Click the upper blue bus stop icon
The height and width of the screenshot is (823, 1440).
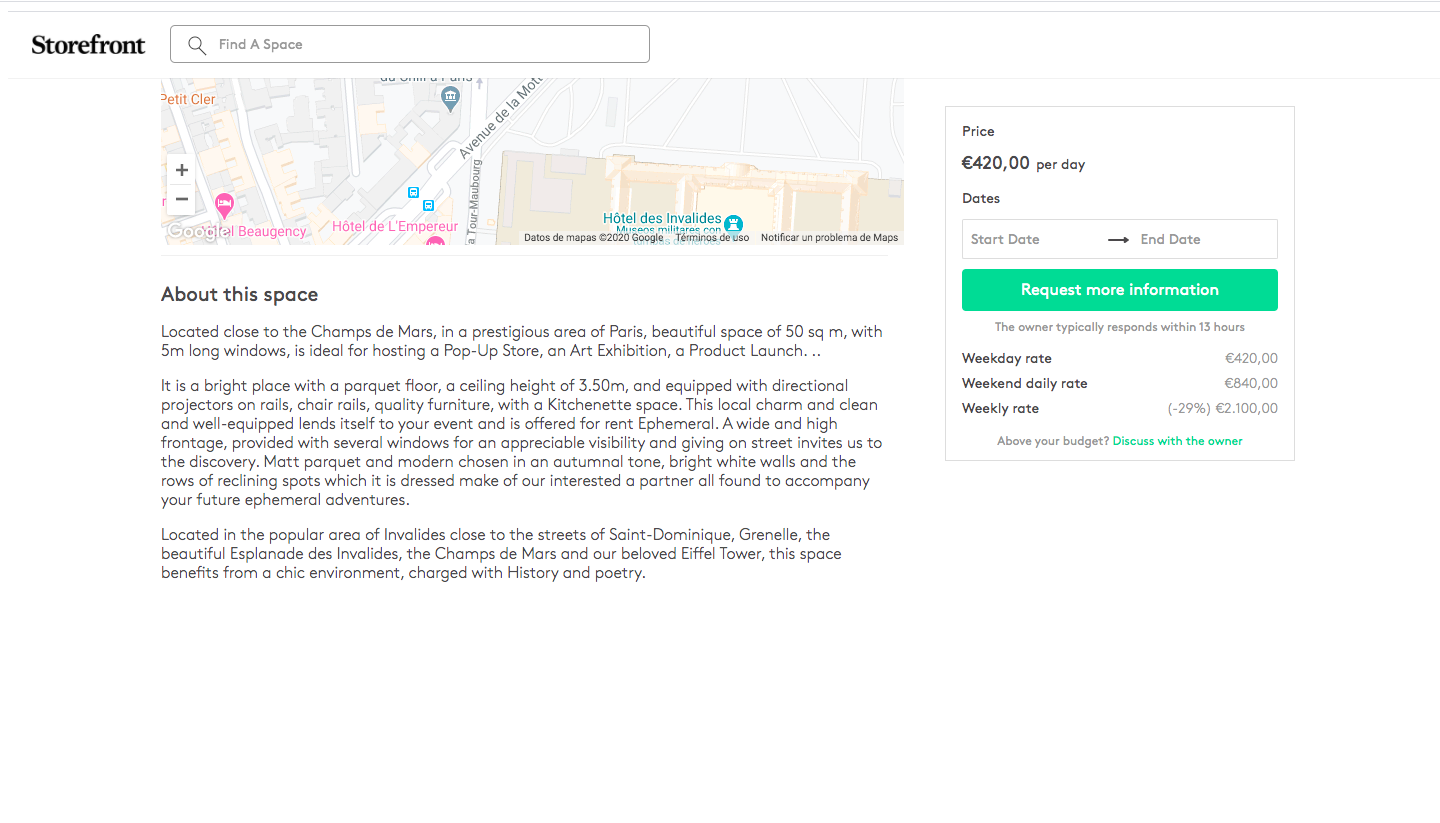point(413,192)
